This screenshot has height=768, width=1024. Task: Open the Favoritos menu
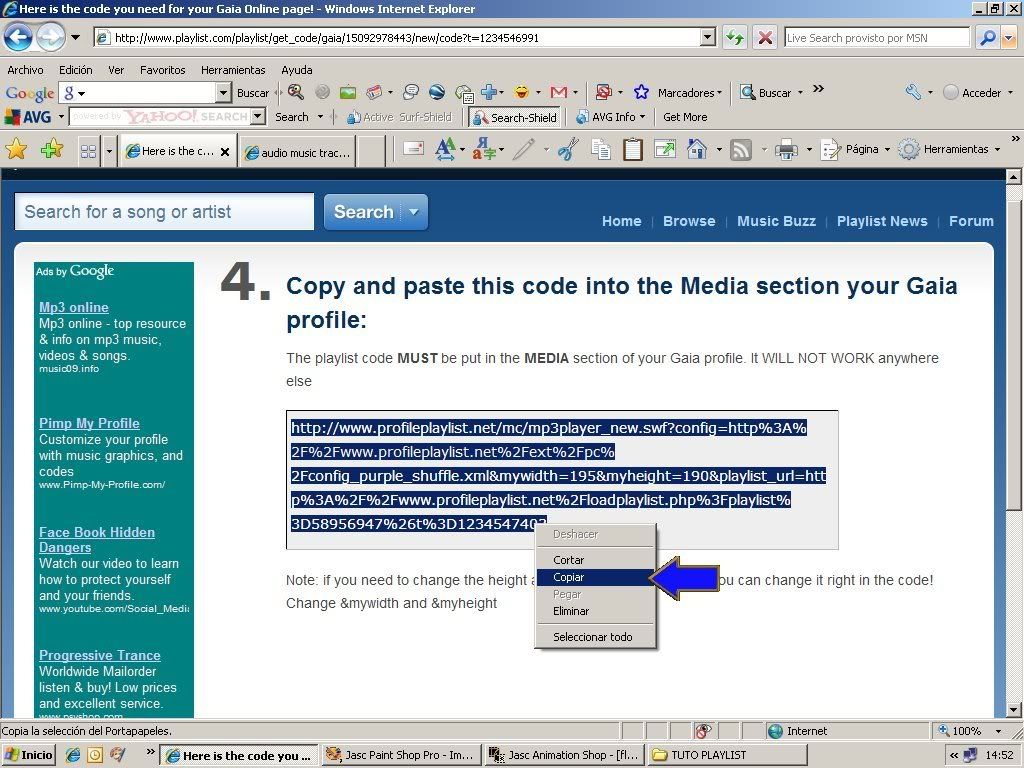163,70
